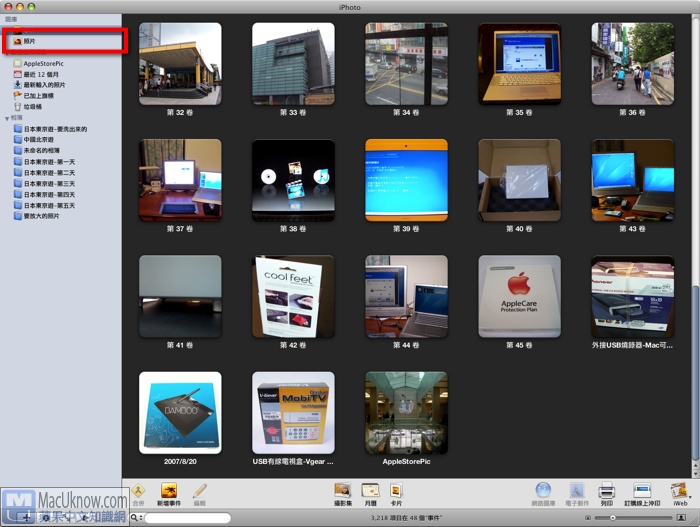
Task: Click the 編輯 pencil edit icon
Action: pos(199,491)
